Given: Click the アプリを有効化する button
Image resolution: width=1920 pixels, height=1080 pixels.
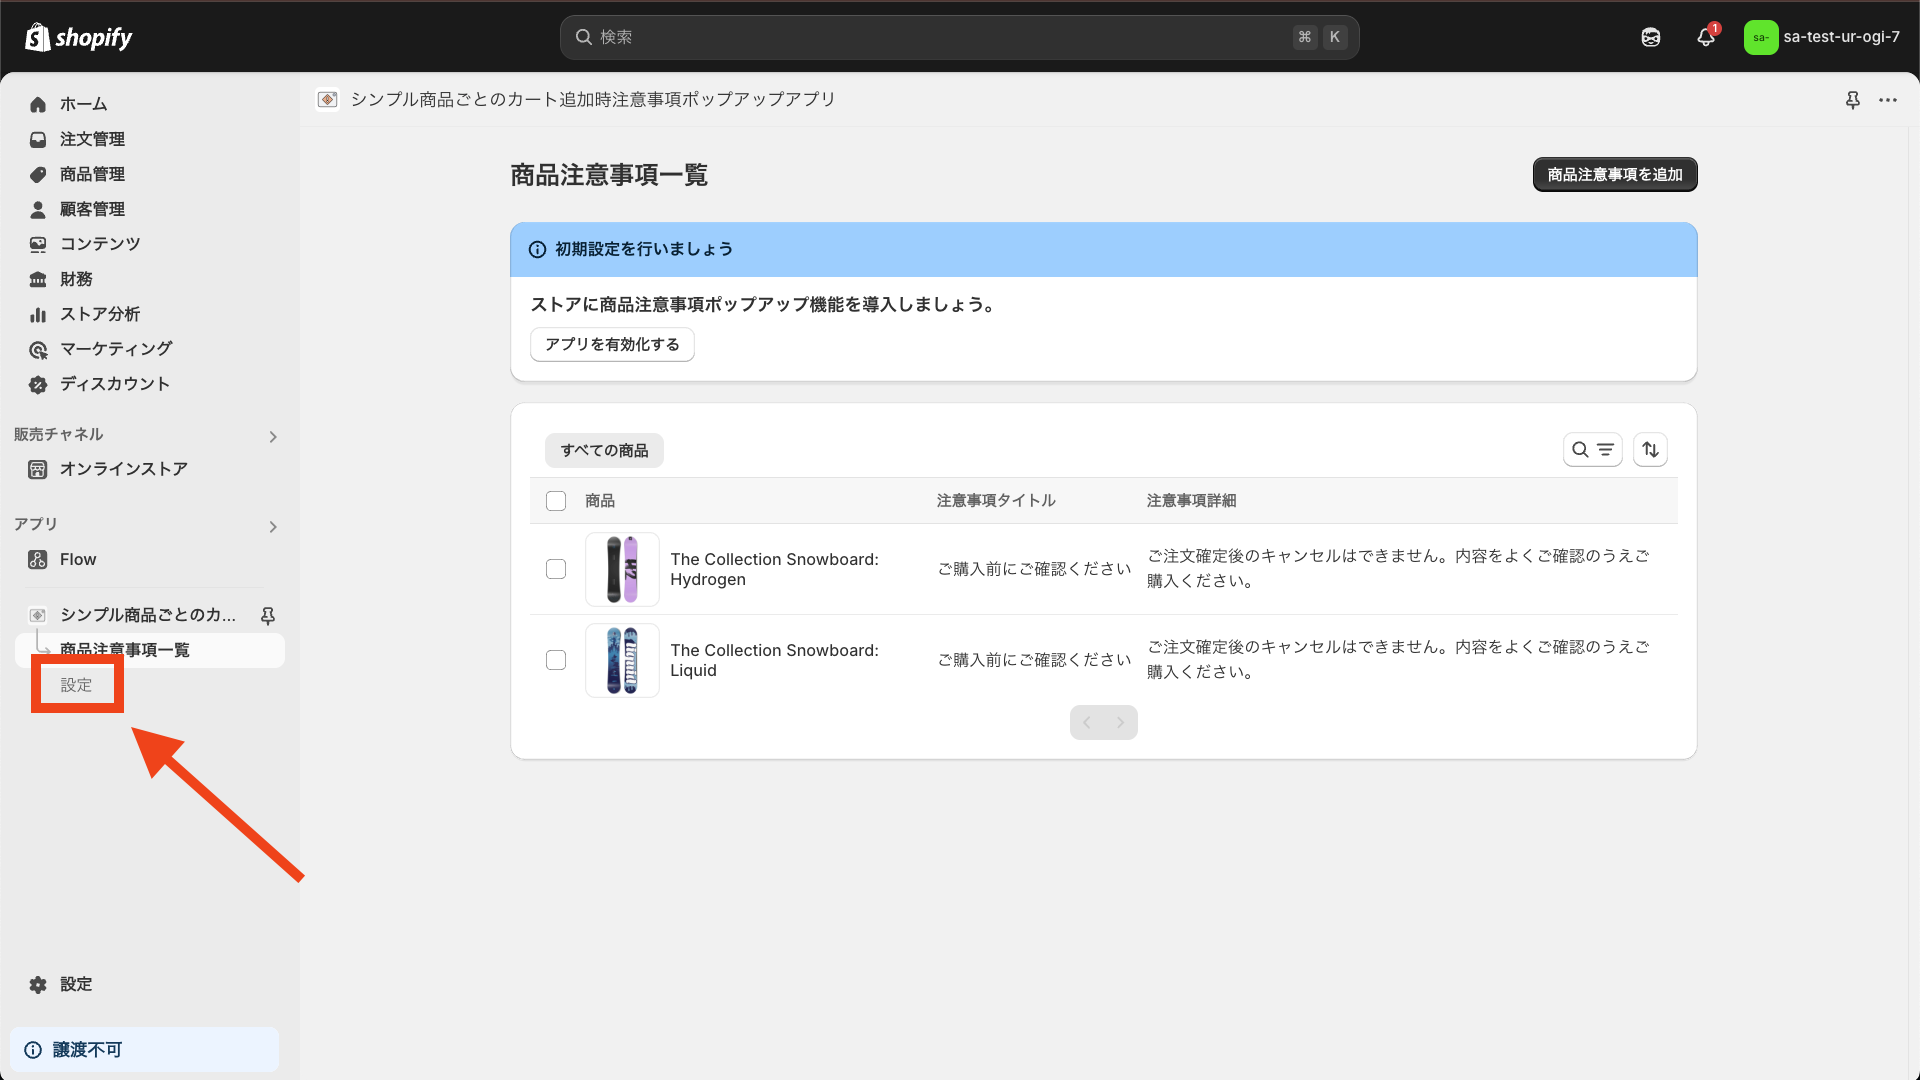Looking at the screenshot, I should click(x=611, y=344).
